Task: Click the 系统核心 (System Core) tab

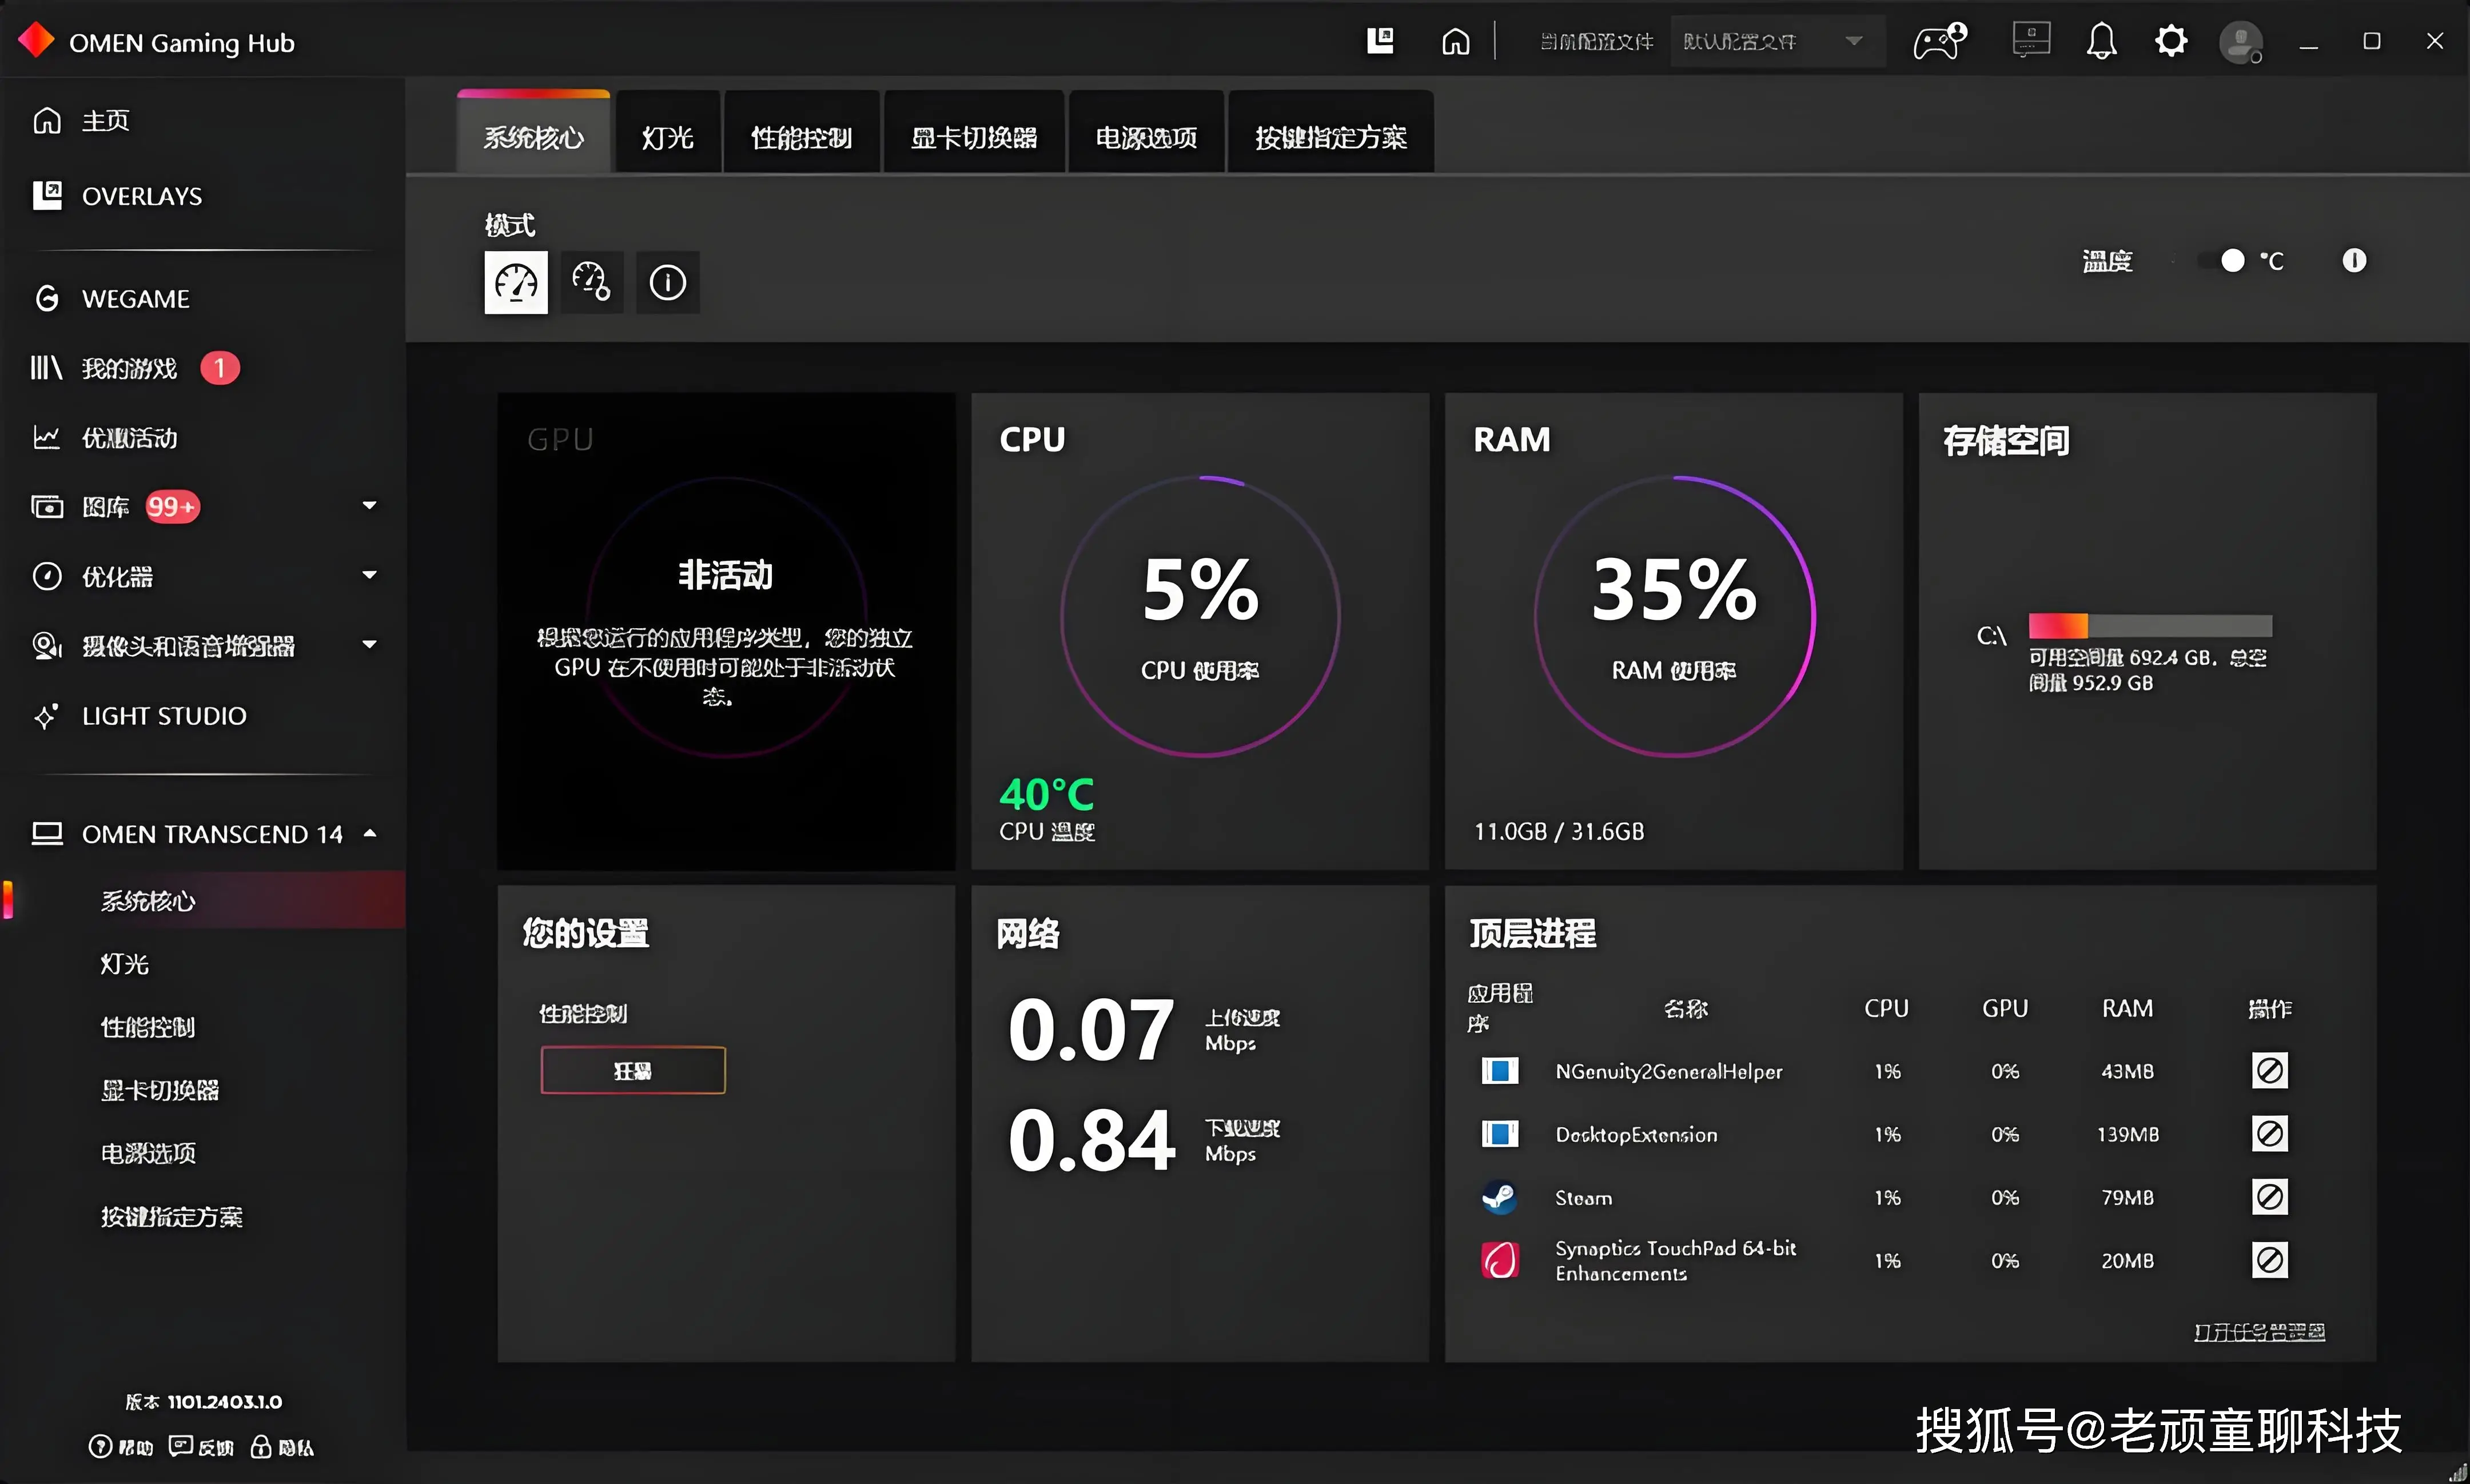Action: [535, 136]
